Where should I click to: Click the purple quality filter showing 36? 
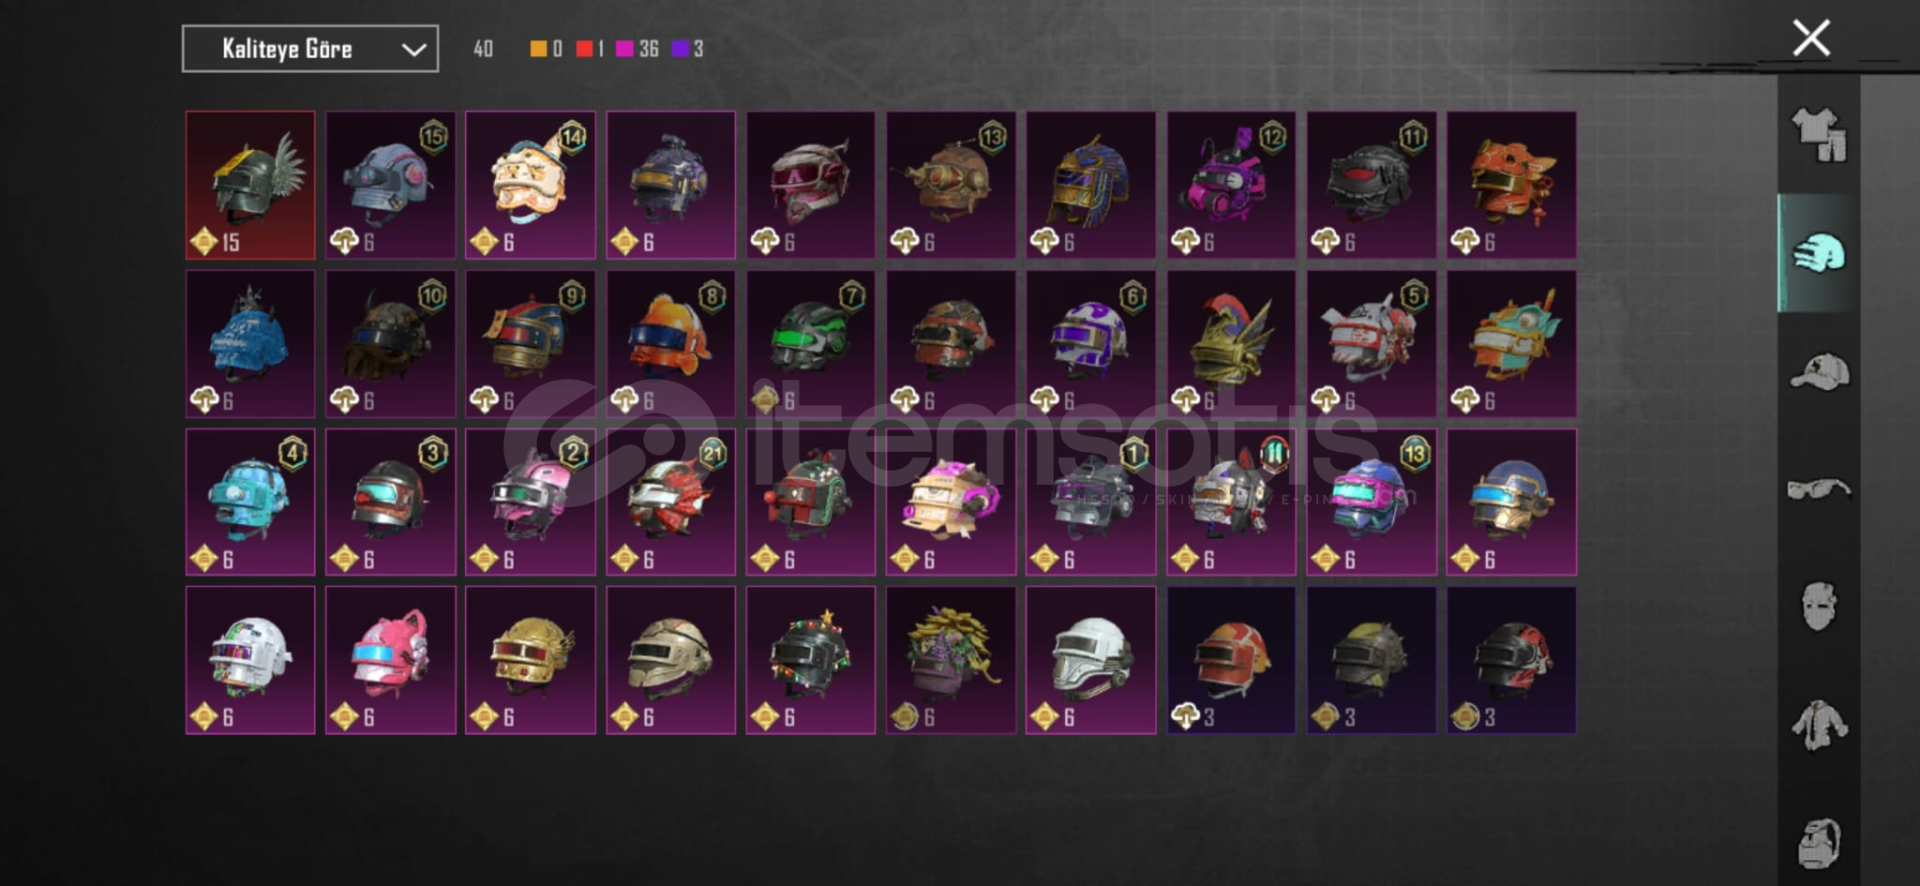tap(637, 49)
